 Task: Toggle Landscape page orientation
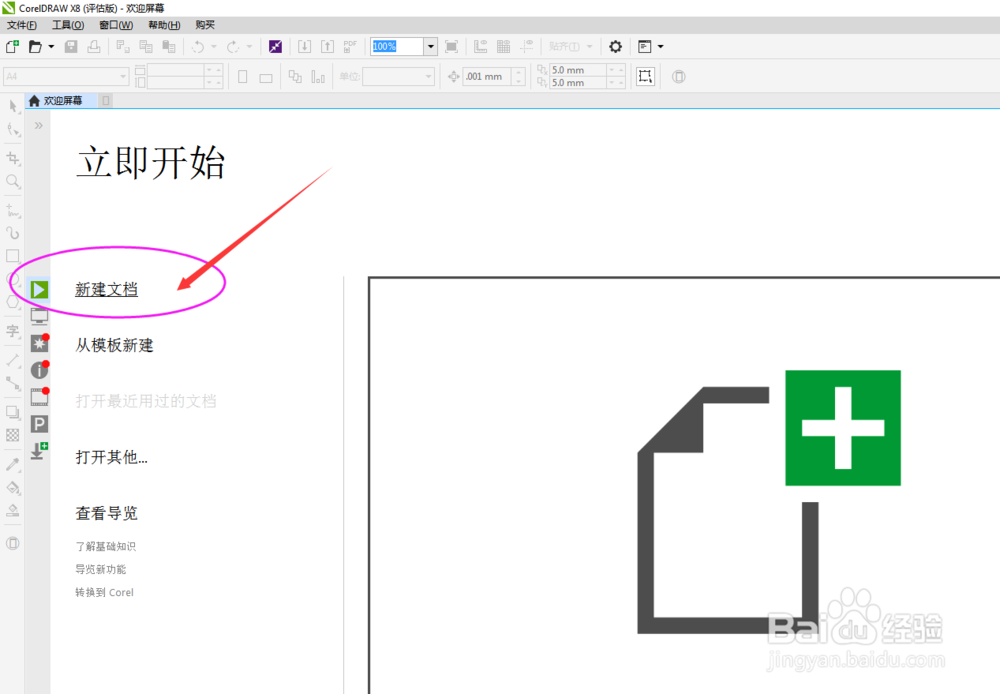click(x=266, y=77)
